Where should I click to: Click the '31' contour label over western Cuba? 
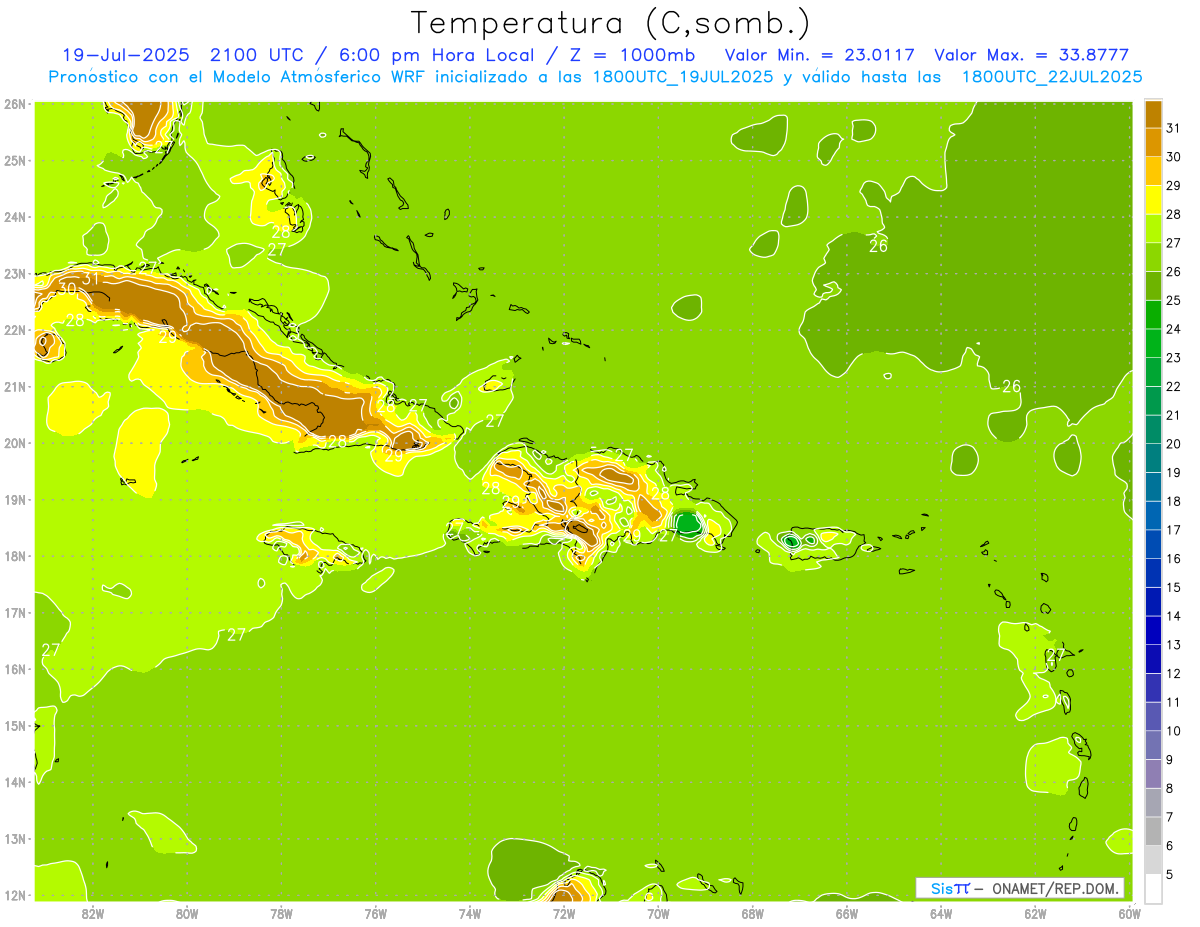click(90, 278)
